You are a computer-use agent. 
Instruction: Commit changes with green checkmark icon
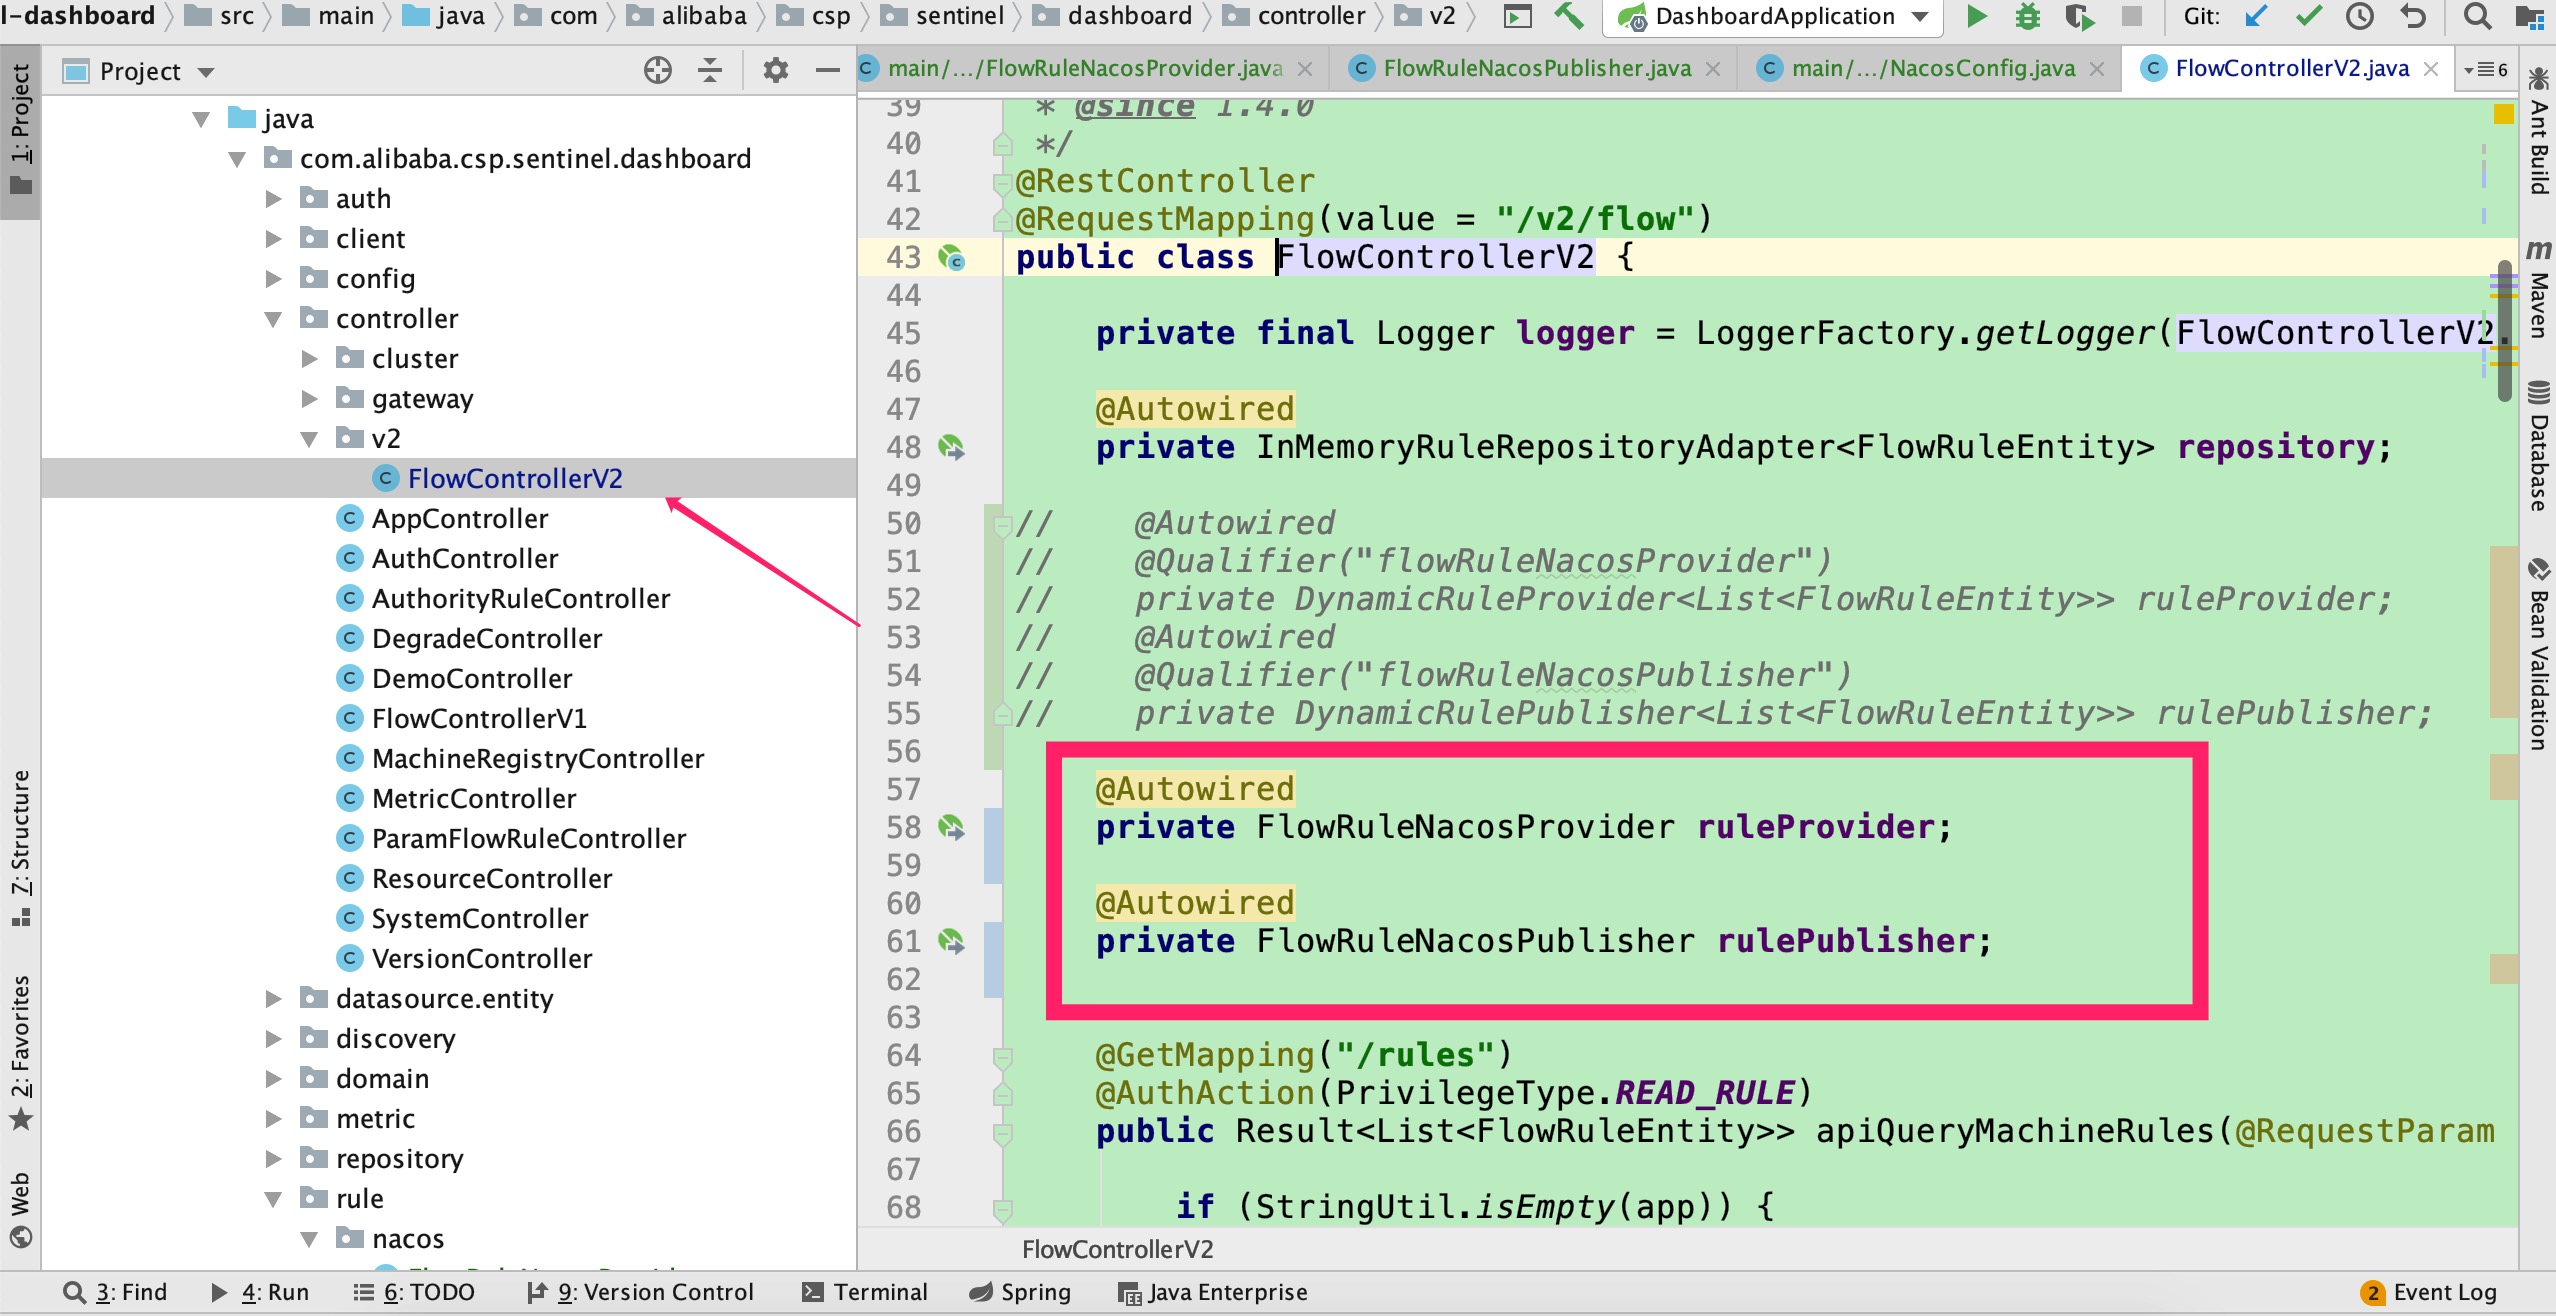pos(2309,16)
